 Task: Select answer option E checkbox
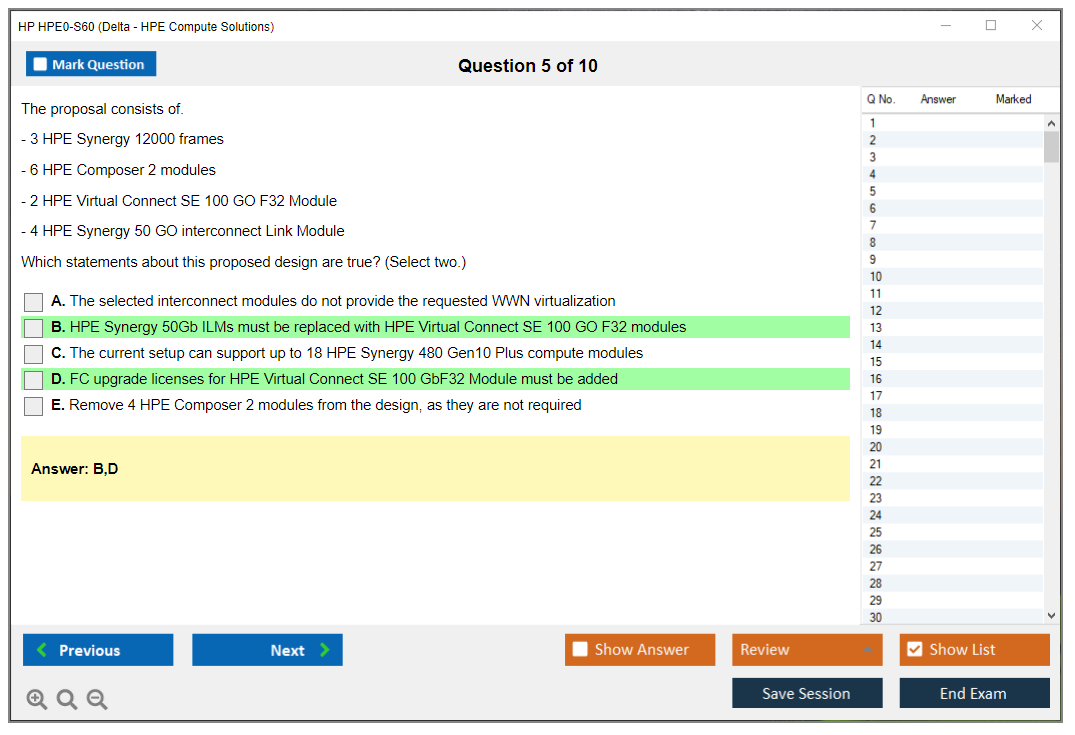(34, 406)
